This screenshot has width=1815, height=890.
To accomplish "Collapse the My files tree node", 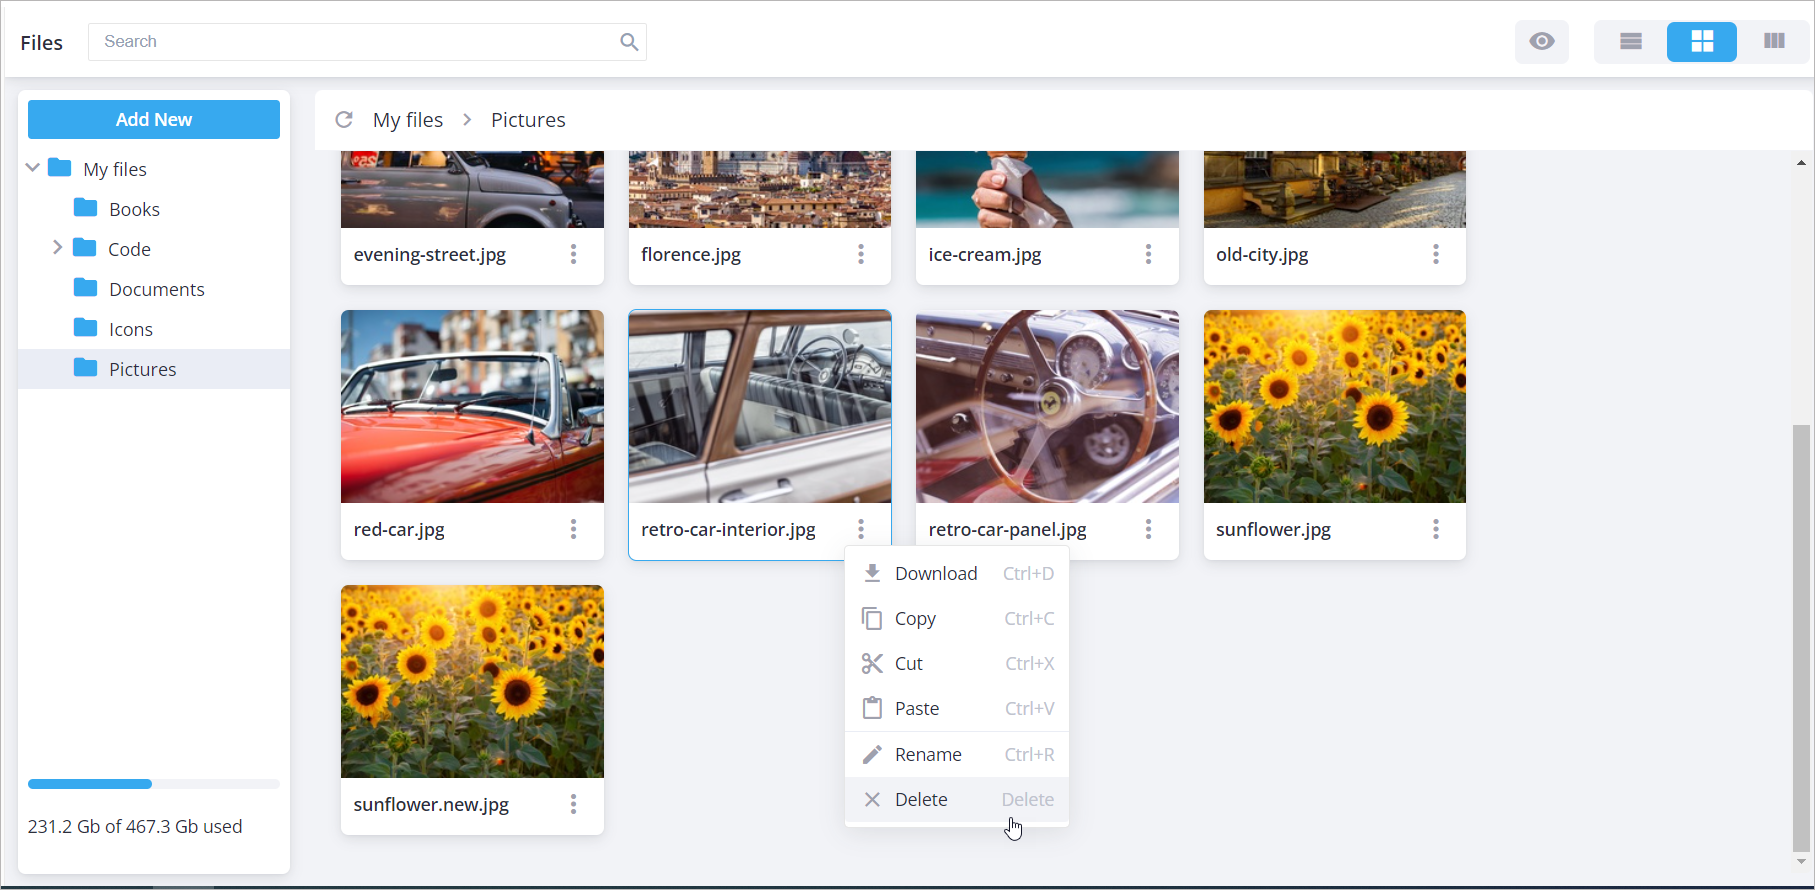I will pyautogui.click(x=33, y=168).
